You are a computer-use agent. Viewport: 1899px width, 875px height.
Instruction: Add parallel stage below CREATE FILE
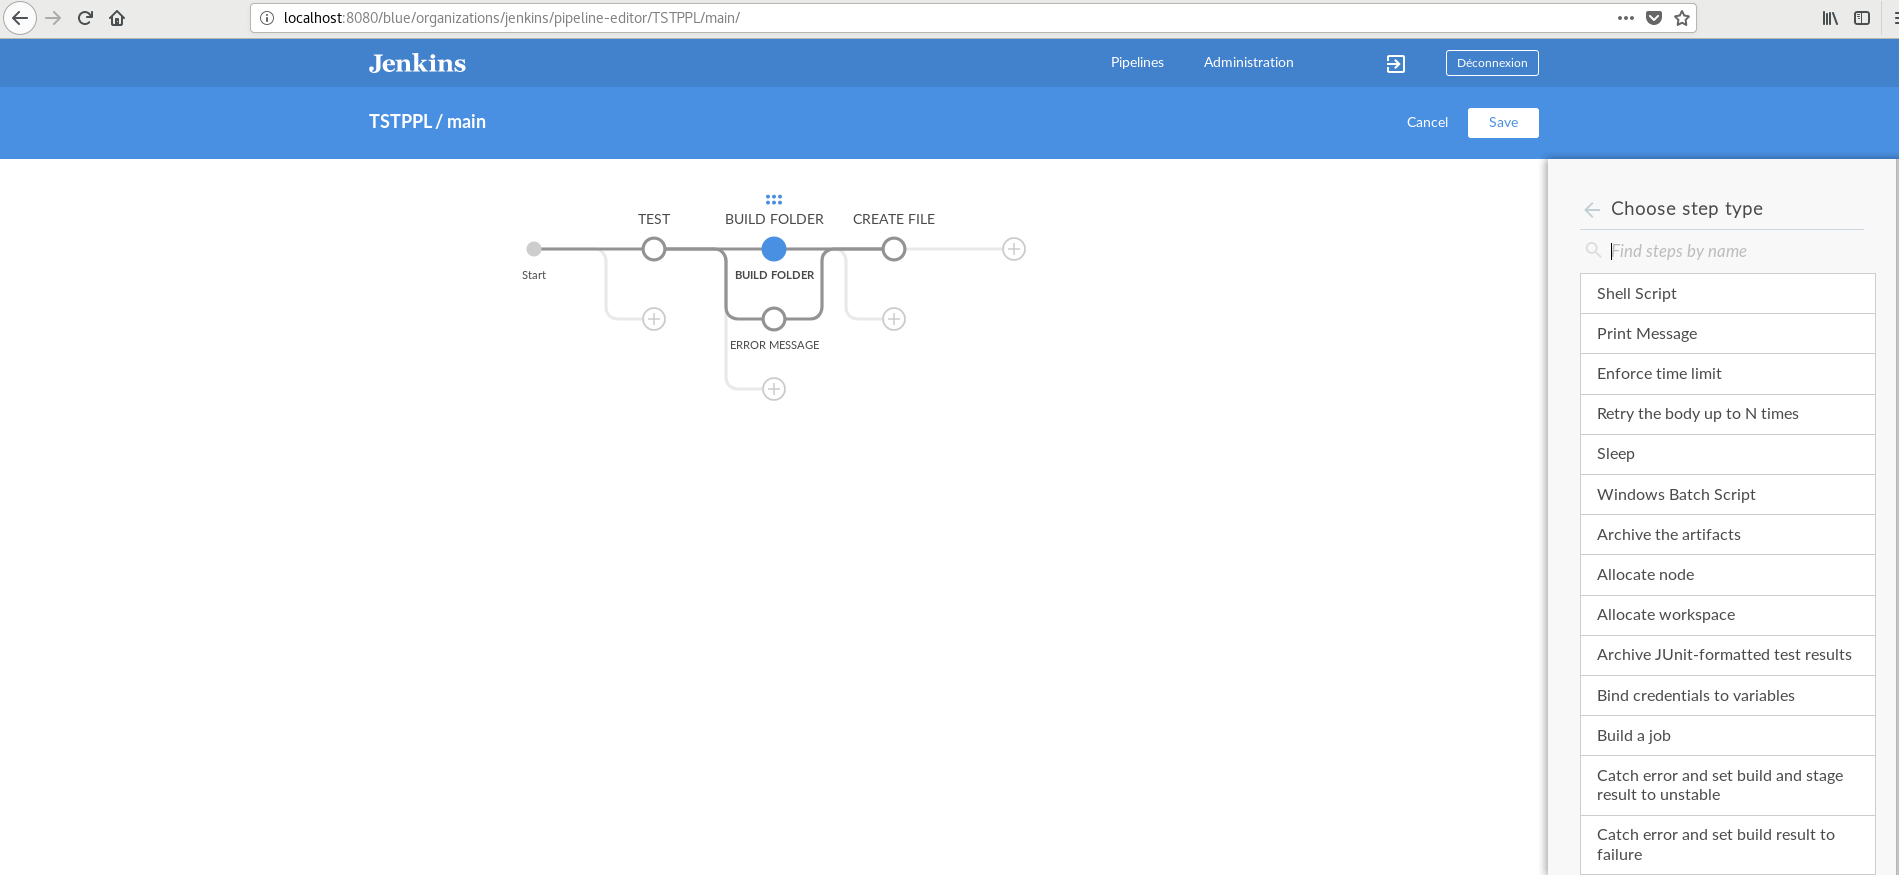point(894,319)
